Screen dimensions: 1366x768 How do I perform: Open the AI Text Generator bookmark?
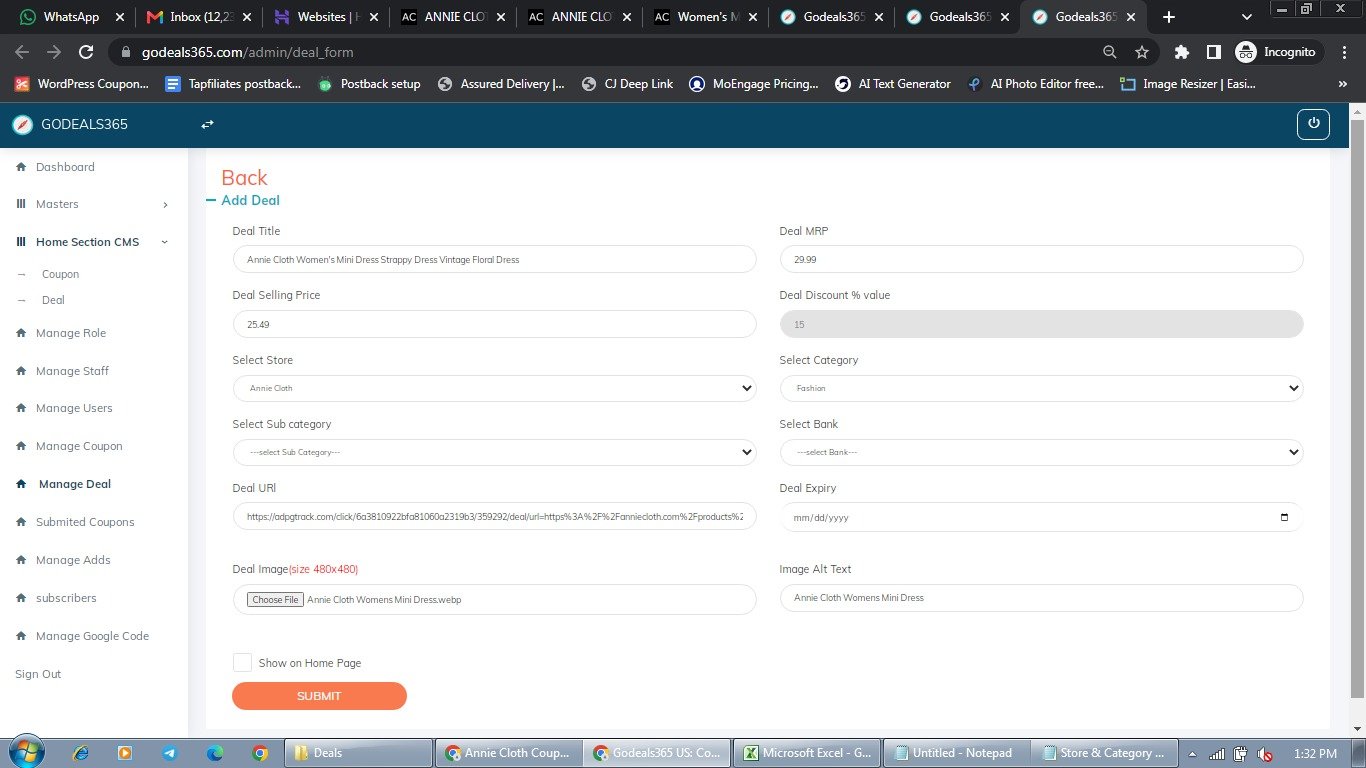893,84
